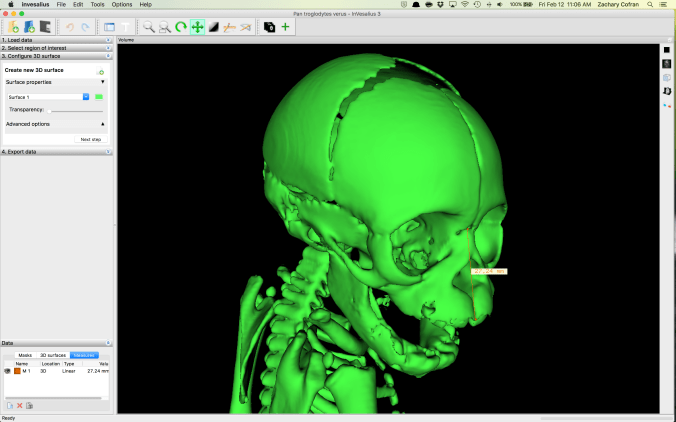
Task: Collapse the Surface properties section
Action: [x=102, y=82]
